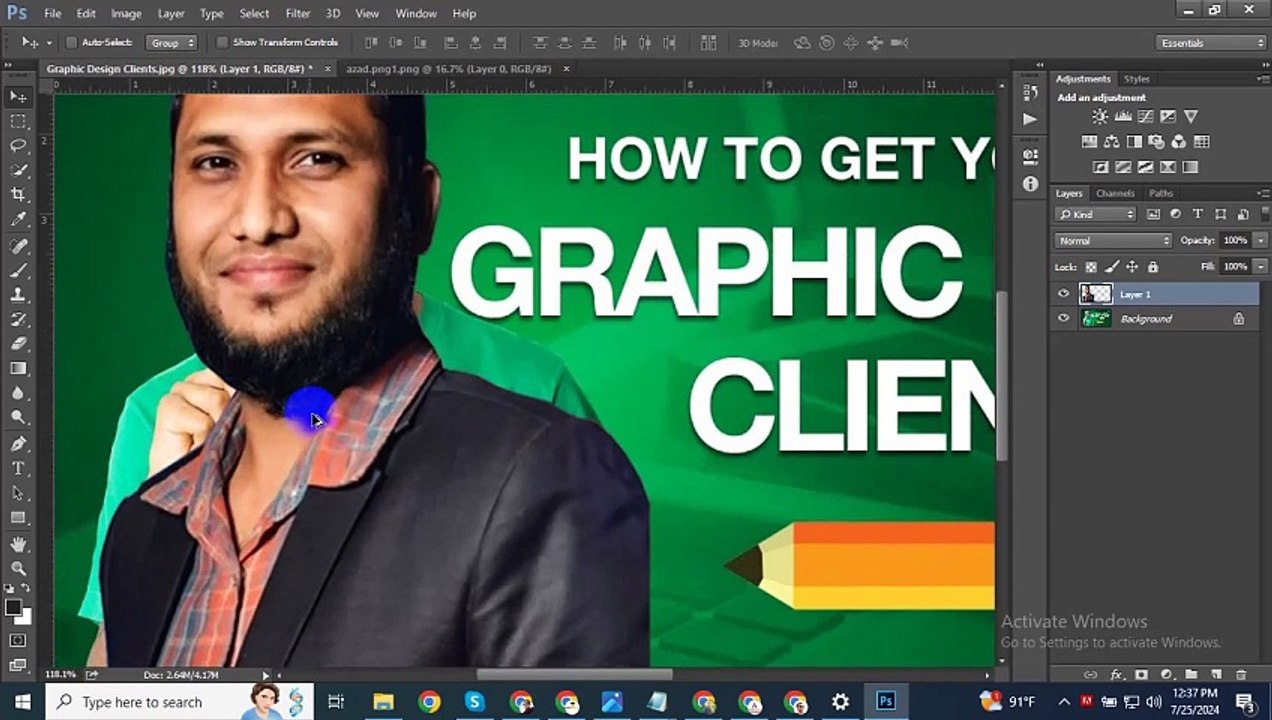Screen dimensions: 1272x720
Task: Select the Background layer row
Action: tap(1155, 319)
